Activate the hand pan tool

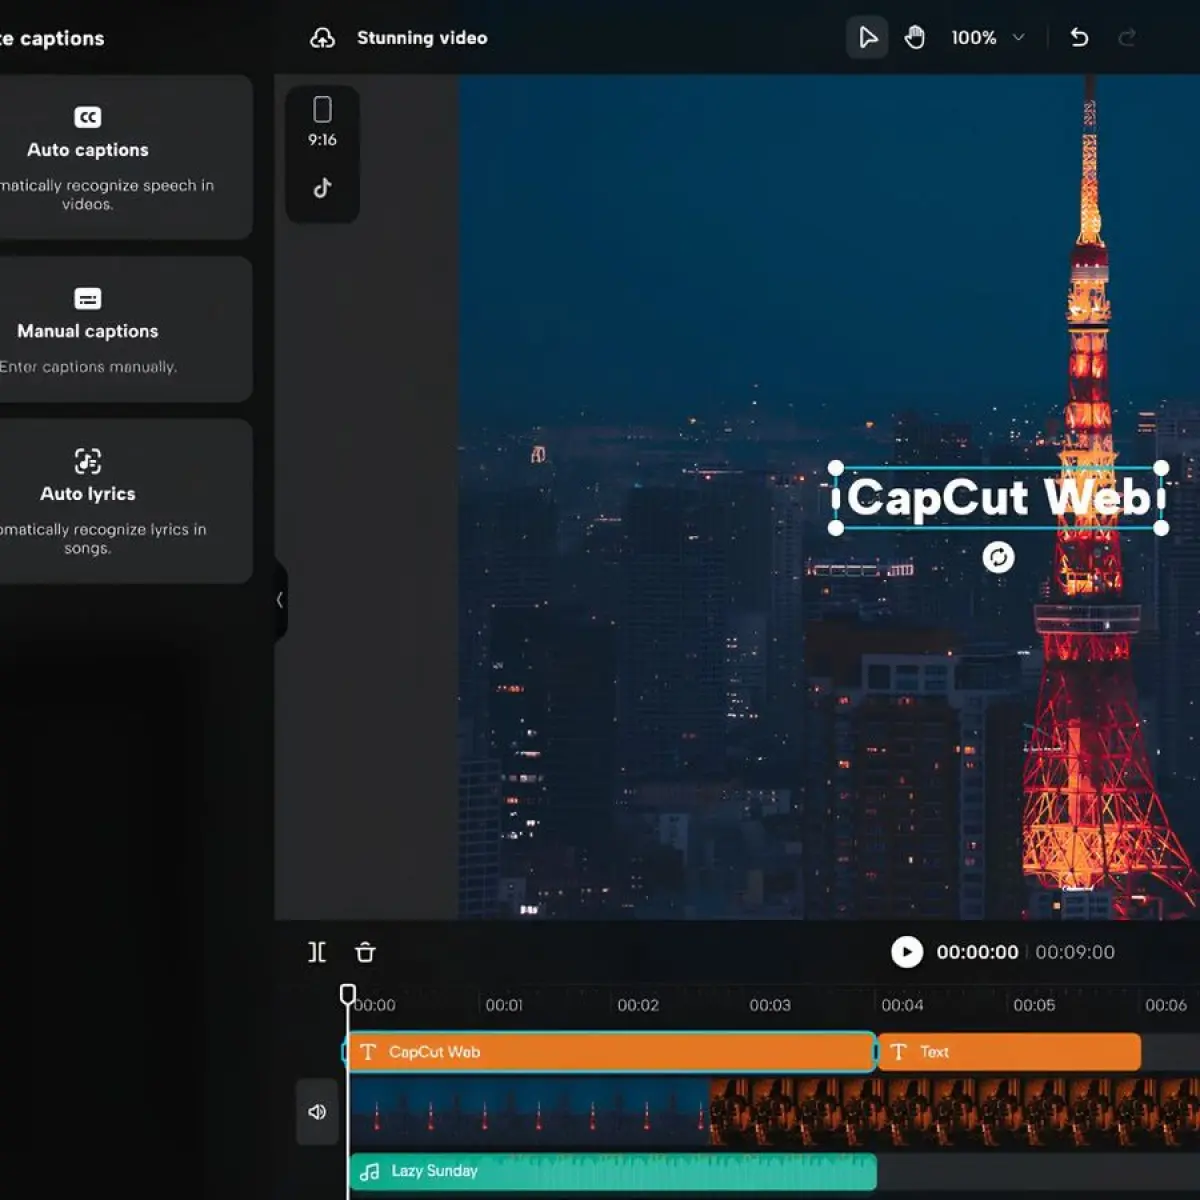(x=914, y=38)
